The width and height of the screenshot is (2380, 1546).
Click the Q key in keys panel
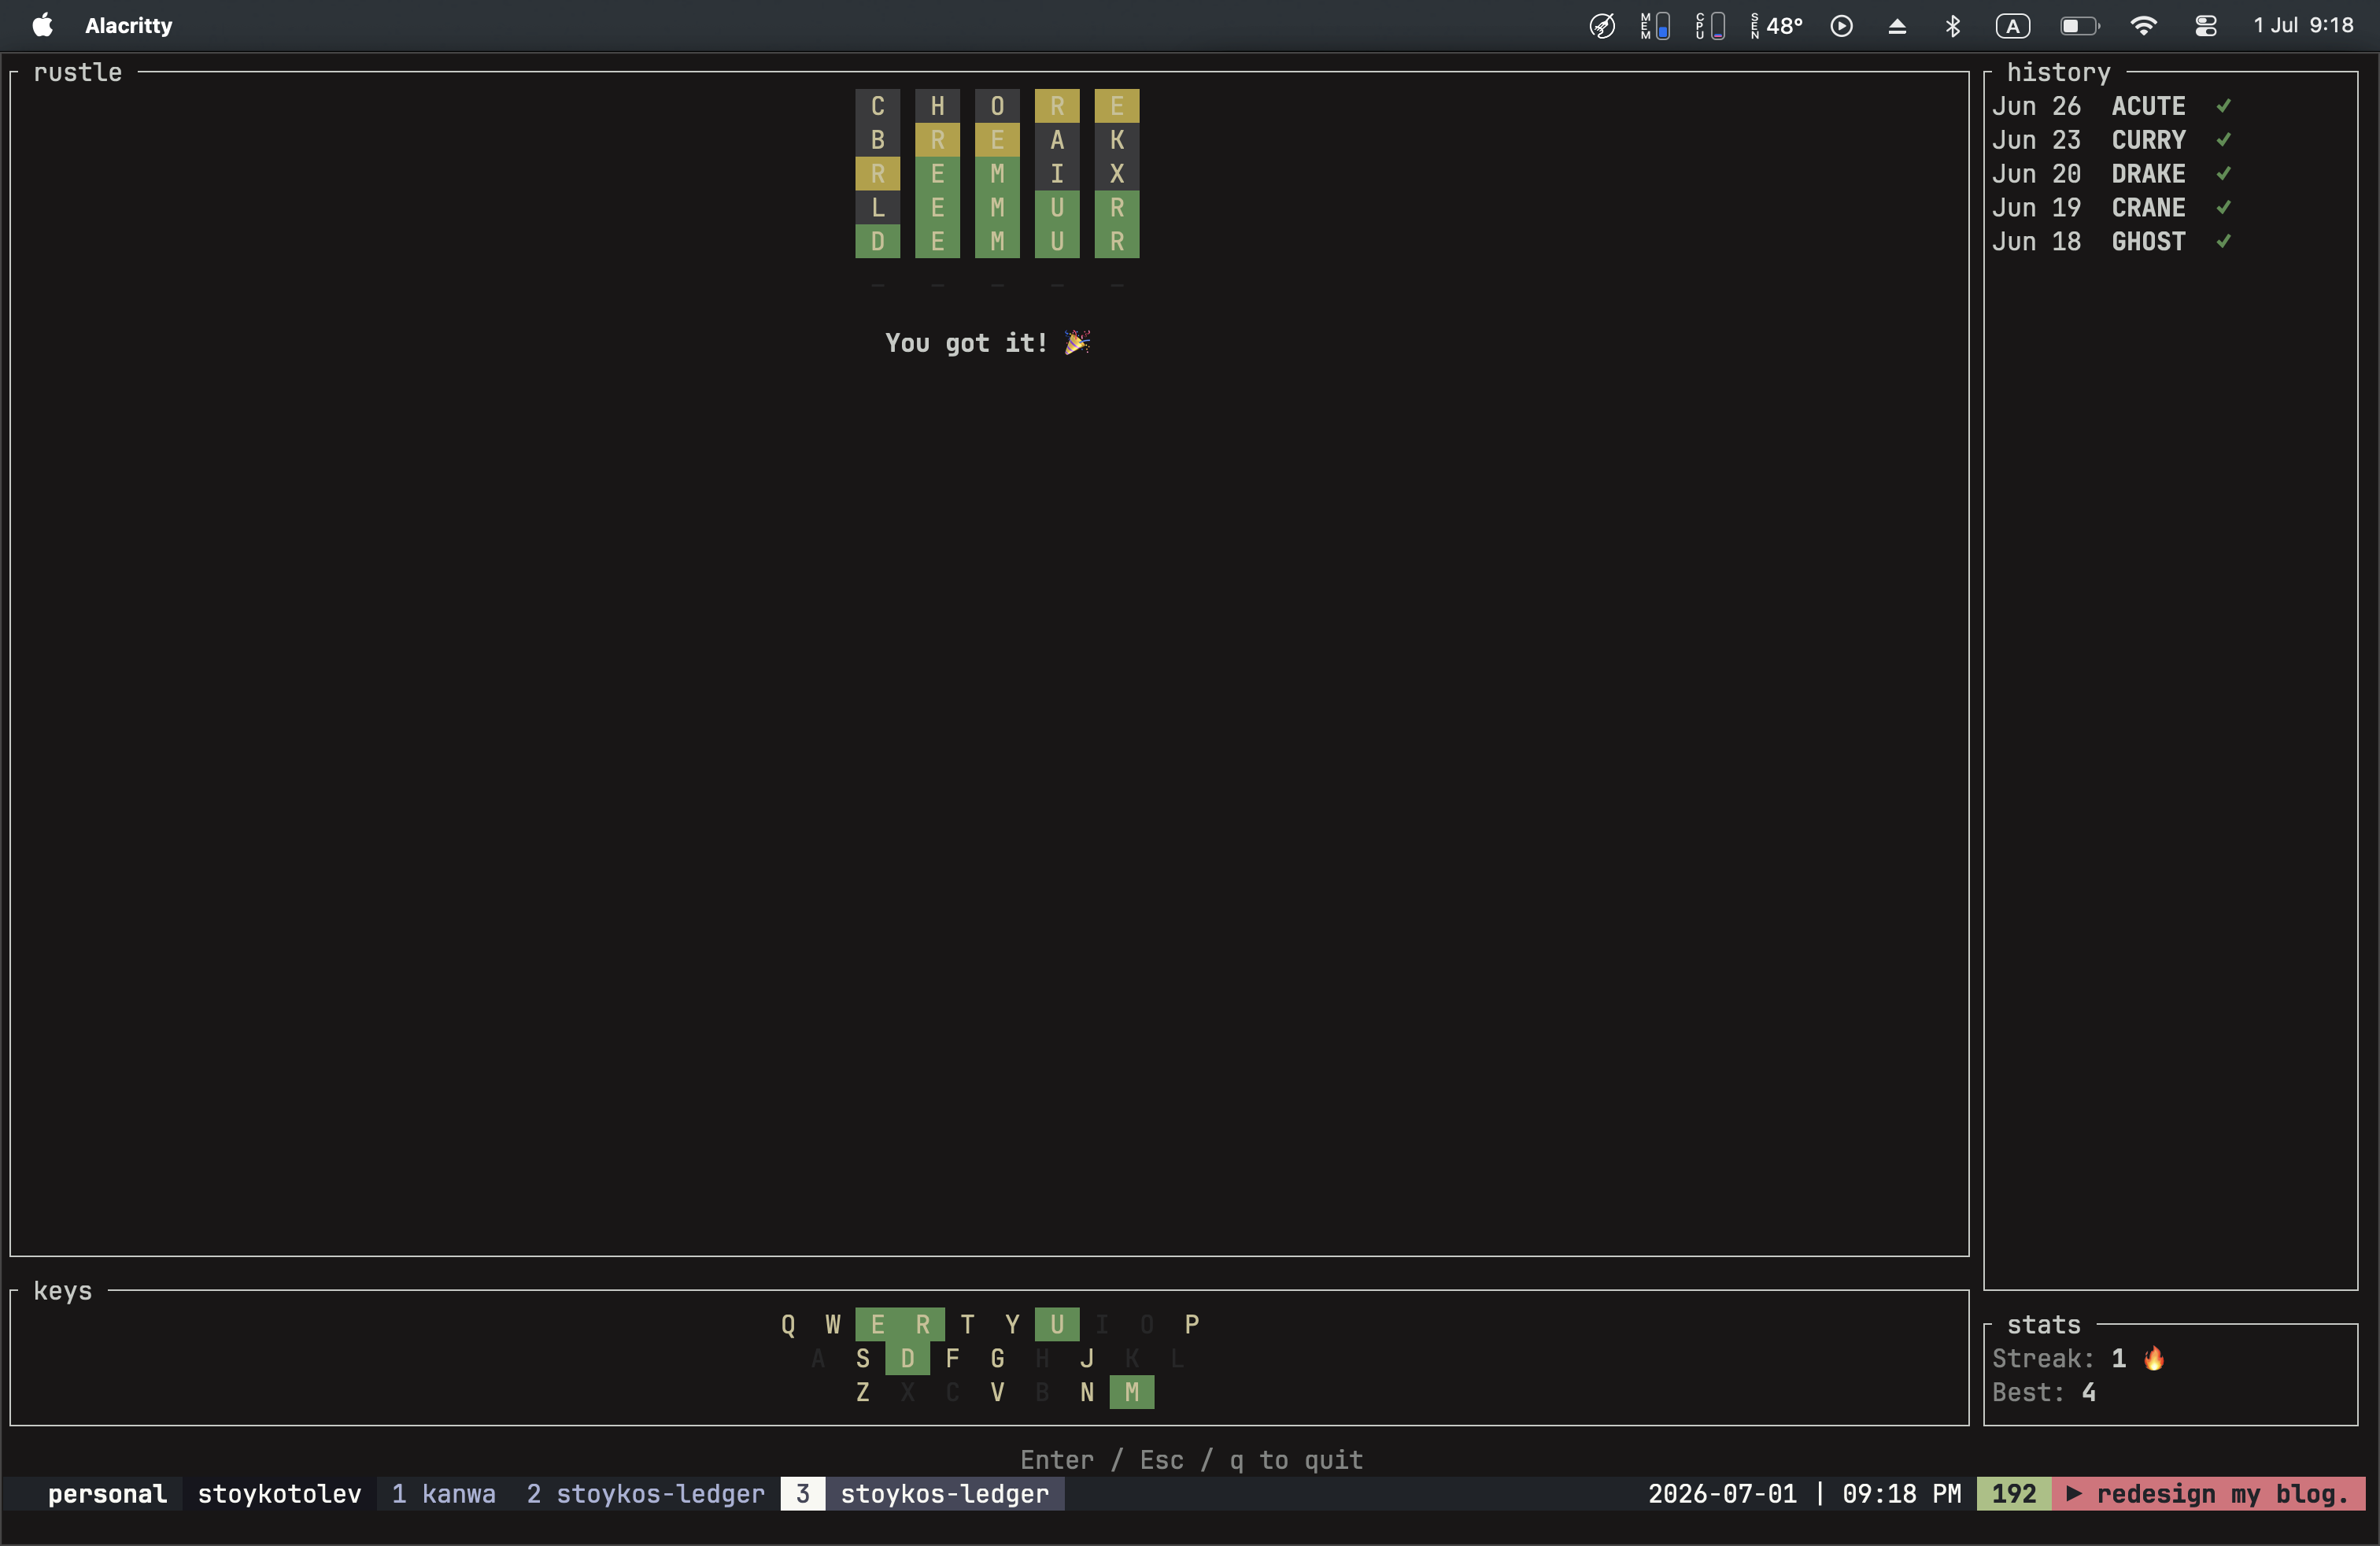(x=788, y=1324)
